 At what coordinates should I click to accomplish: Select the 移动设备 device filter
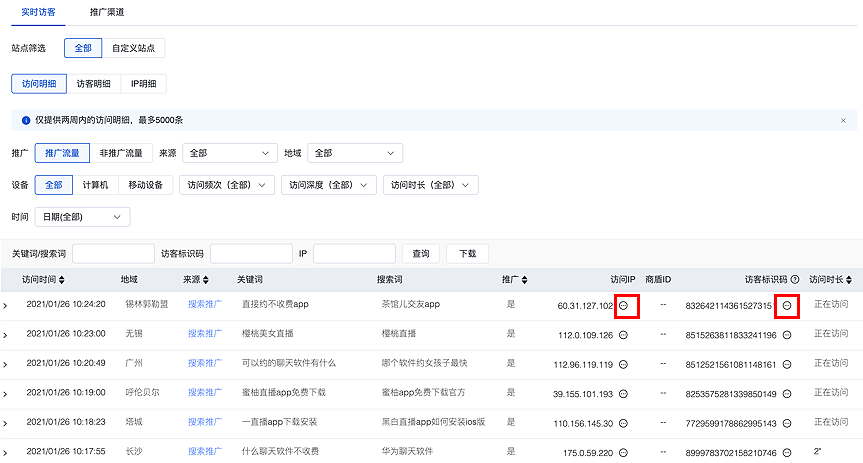139,185
